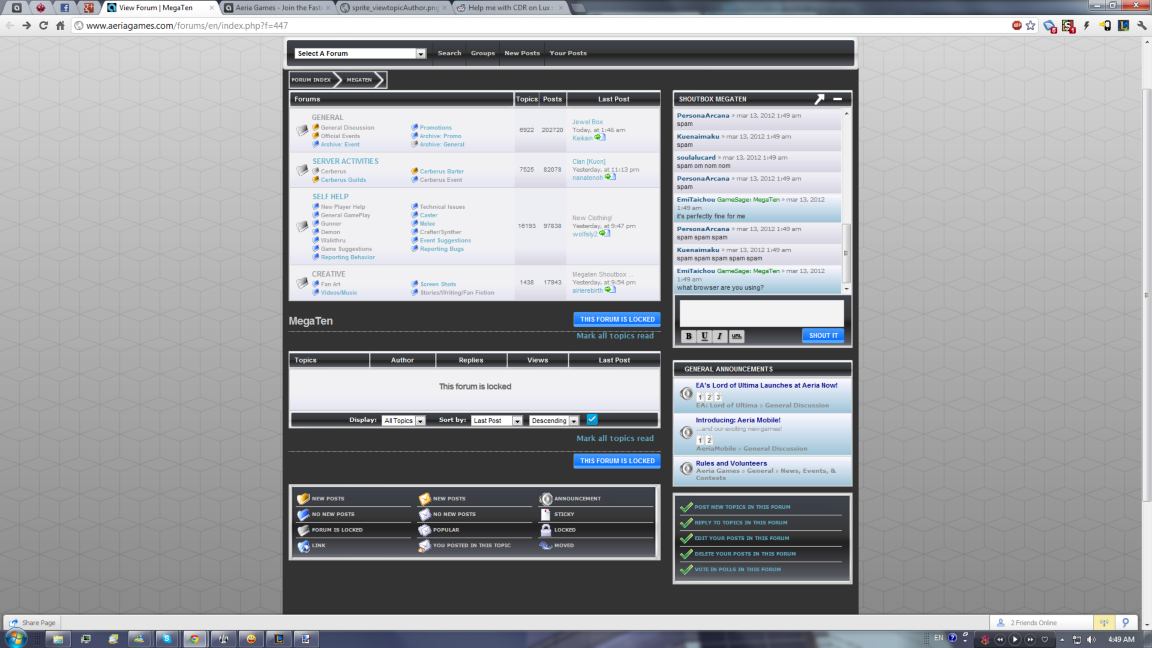Click the shoutbox Bold formatting button
This screenshot has height=648, width=1152.
tap(688, 336)
